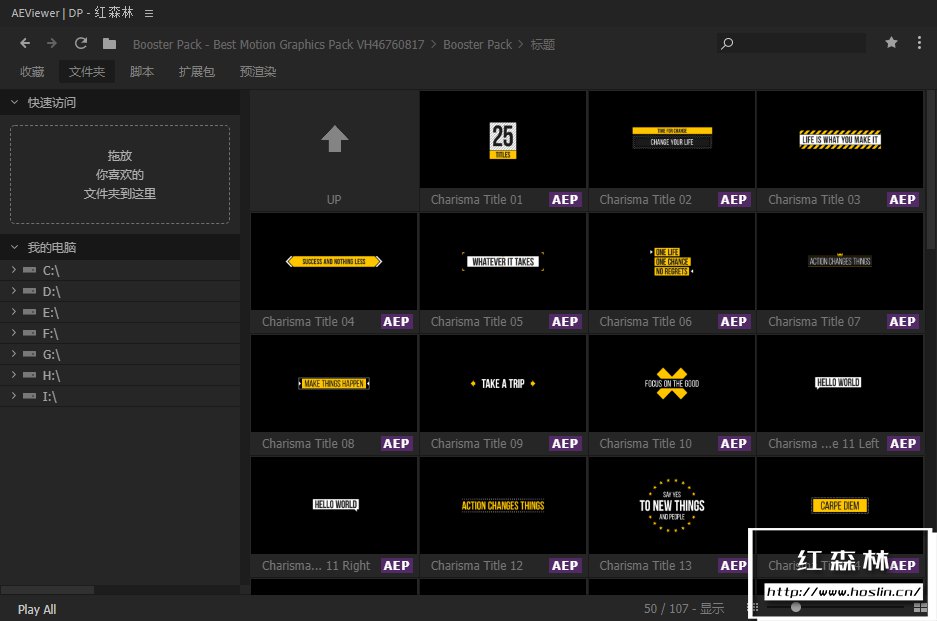
Task: Click the AEP badge of Charisma Title 09
Action: click(x=565, y=443)
